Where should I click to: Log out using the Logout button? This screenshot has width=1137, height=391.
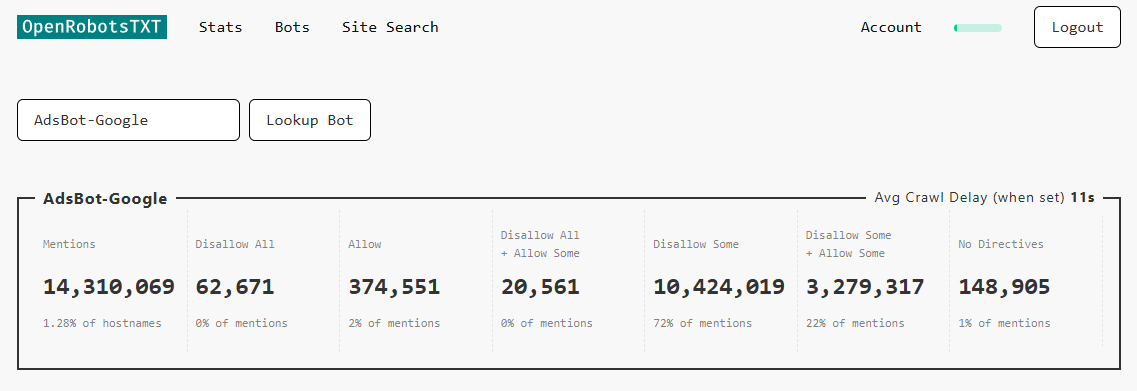(x=1077, y=28)
